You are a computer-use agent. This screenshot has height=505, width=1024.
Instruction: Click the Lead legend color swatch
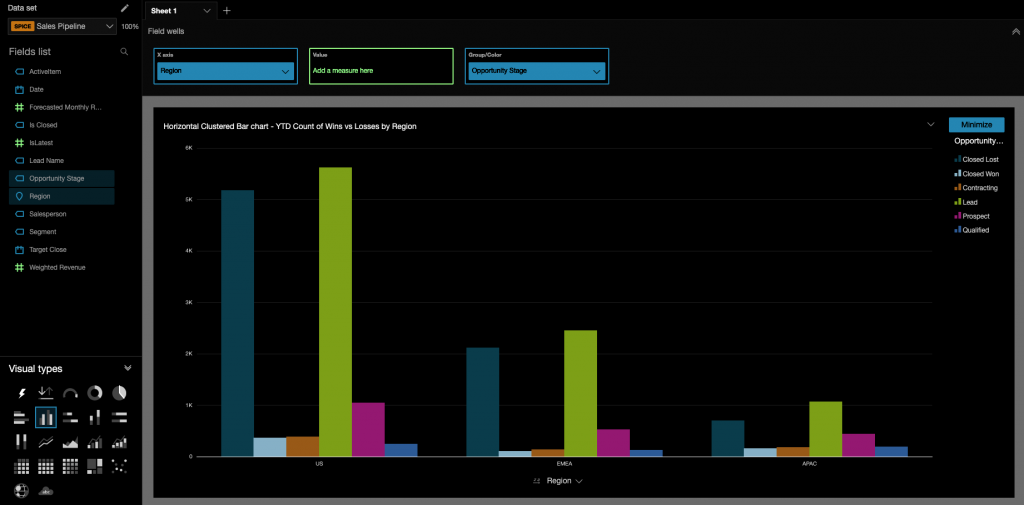[957, 202]
